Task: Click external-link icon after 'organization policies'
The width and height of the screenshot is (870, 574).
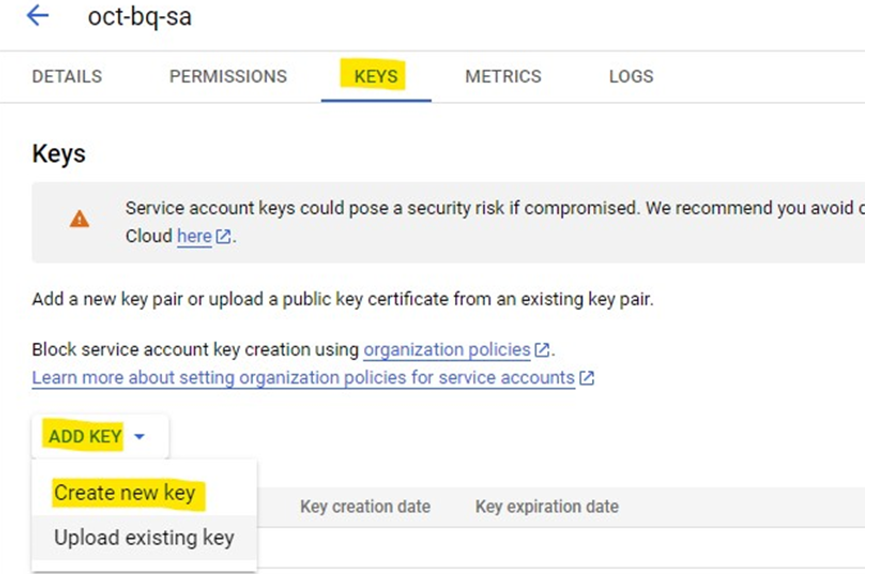Action: 542,350
